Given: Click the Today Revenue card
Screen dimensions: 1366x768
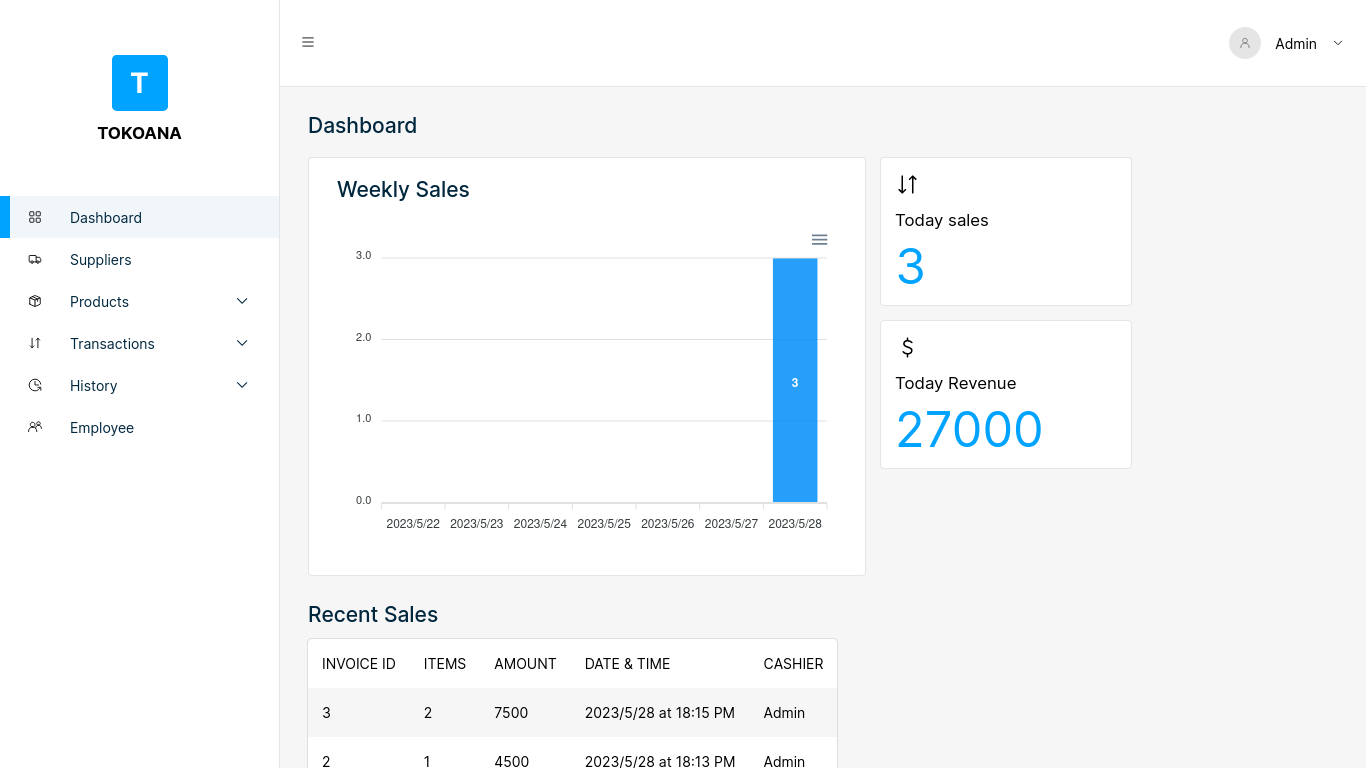Looking at the screenshot, I should [1005, 394].
